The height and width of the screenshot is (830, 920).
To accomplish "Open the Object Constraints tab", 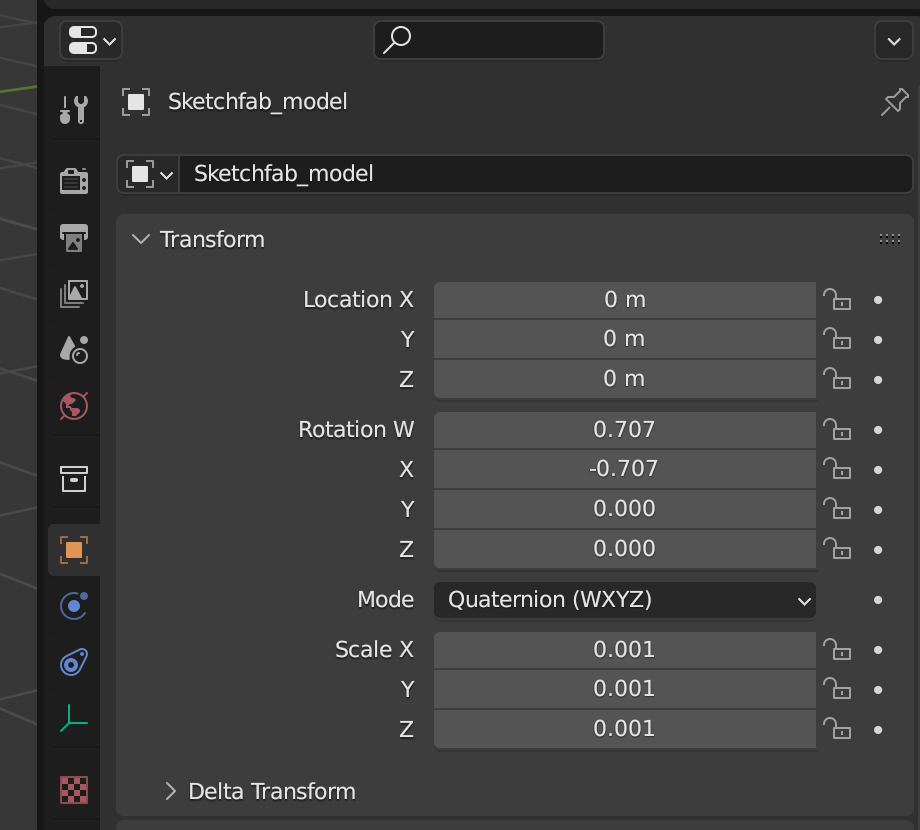I will point(74,662).
